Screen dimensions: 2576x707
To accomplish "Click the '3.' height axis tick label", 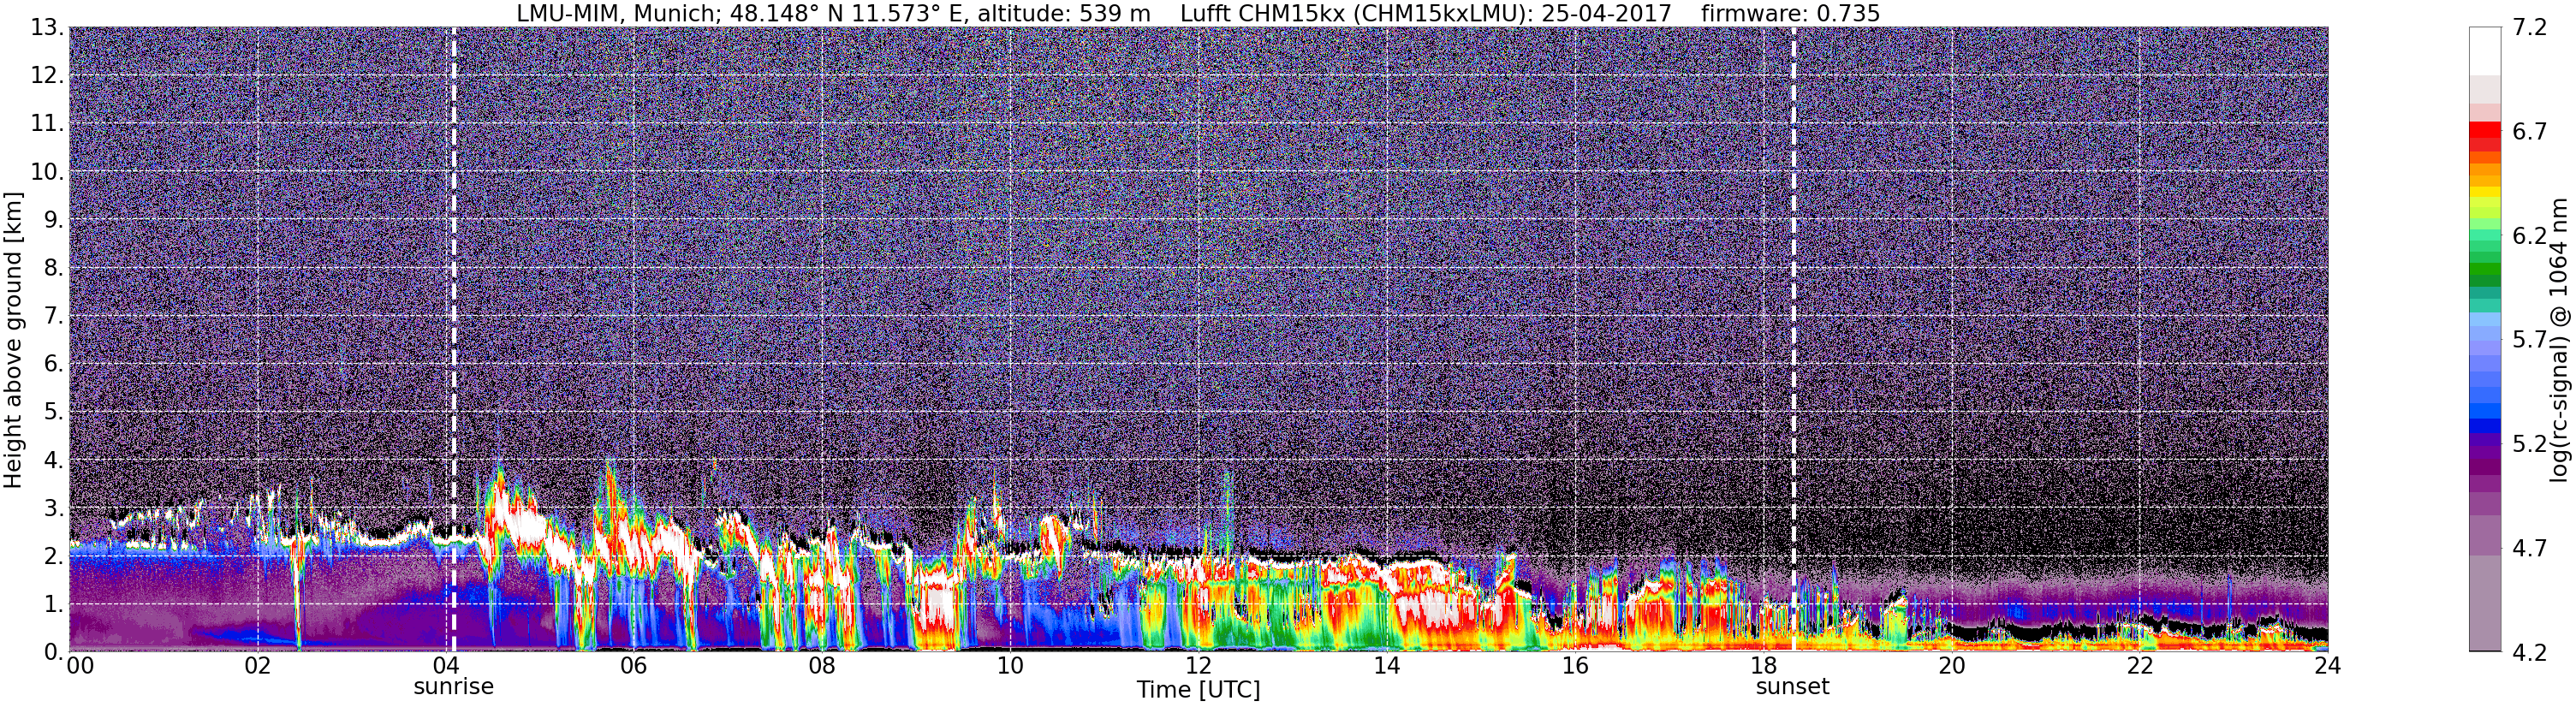I will (54, 507).
